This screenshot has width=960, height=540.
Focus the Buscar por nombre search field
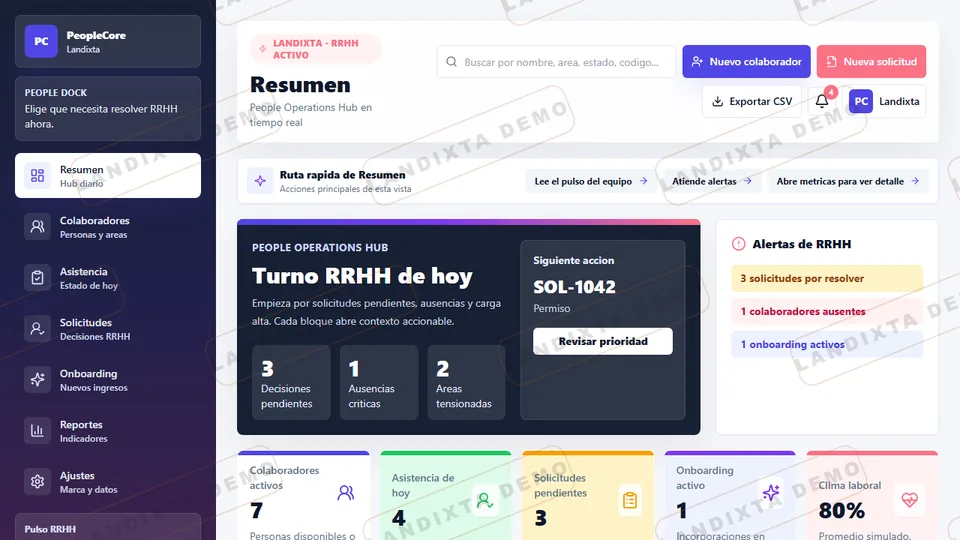point(556,62)
